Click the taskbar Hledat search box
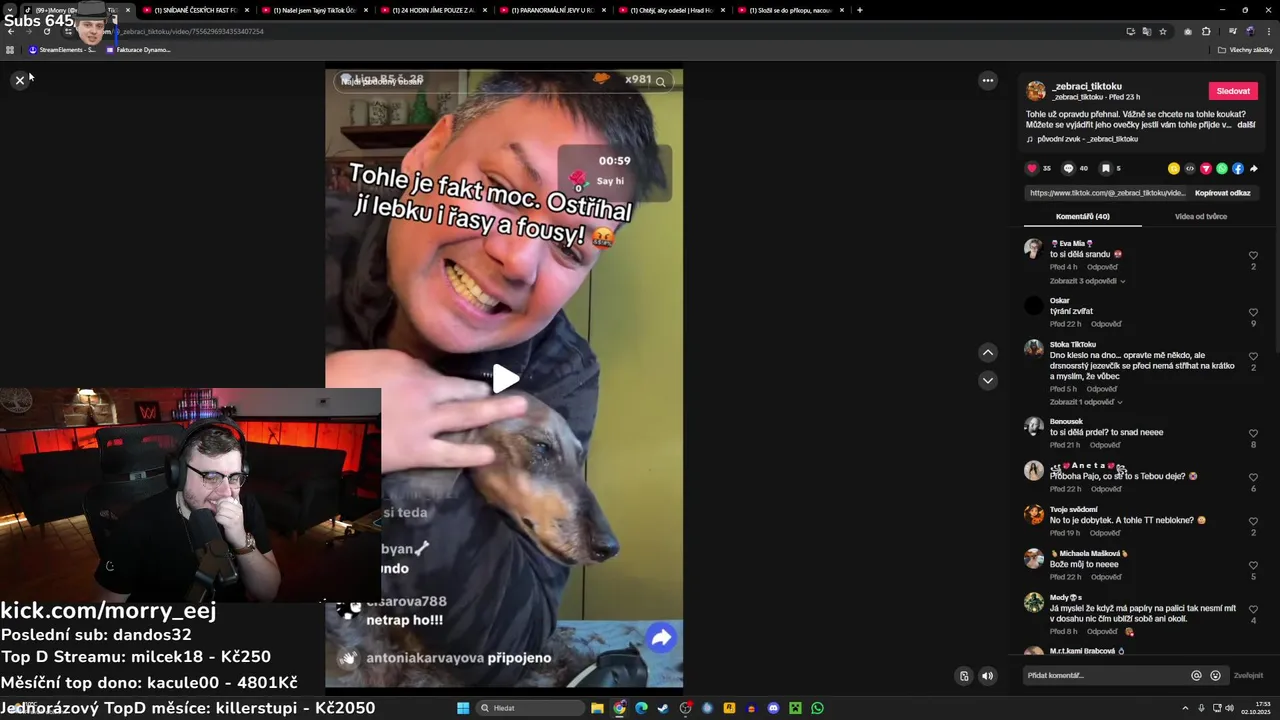Screen dimensions: 1280x720 click(x=530, y=708)
